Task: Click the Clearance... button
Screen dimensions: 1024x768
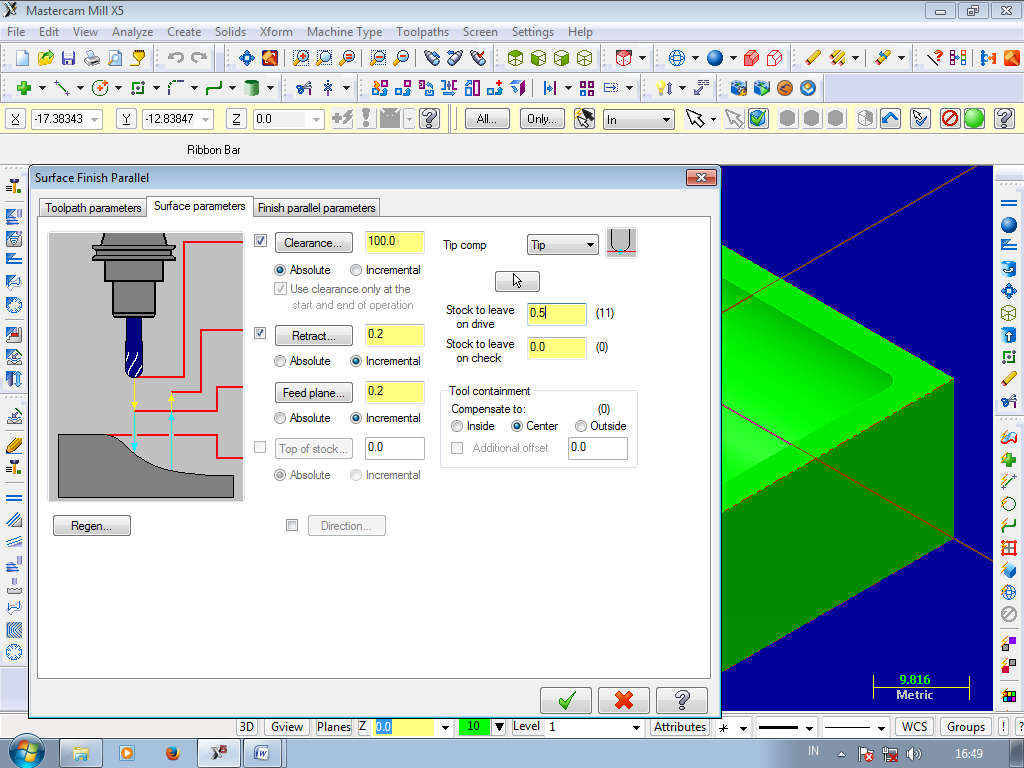Action: 313,243
